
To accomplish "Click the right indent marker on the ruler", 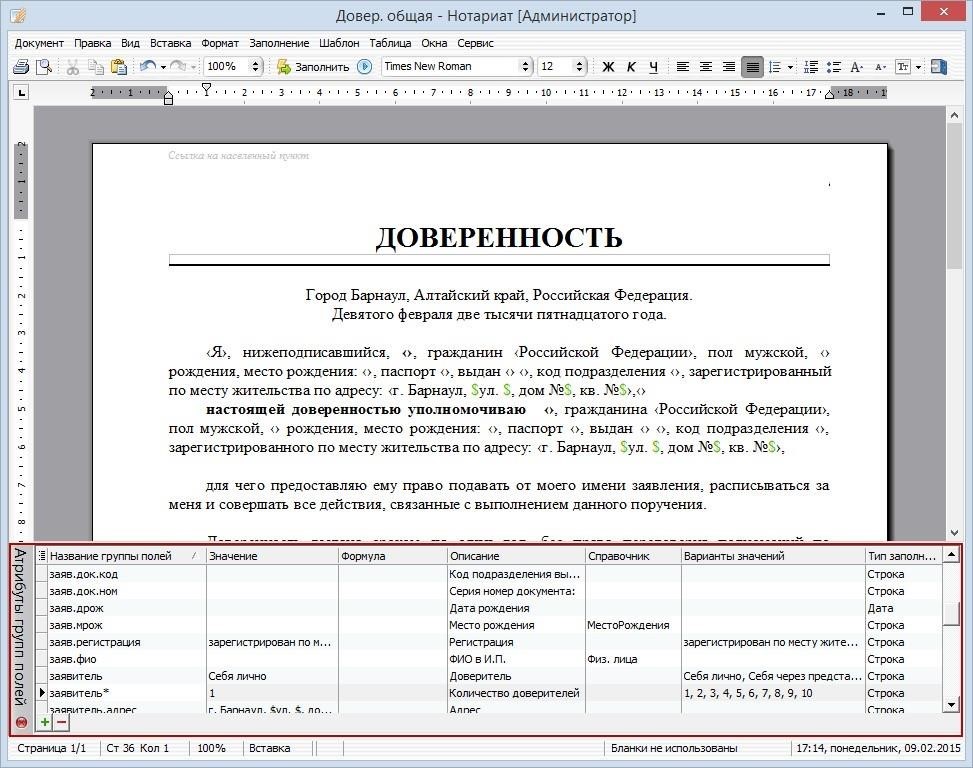I will 829,95.
